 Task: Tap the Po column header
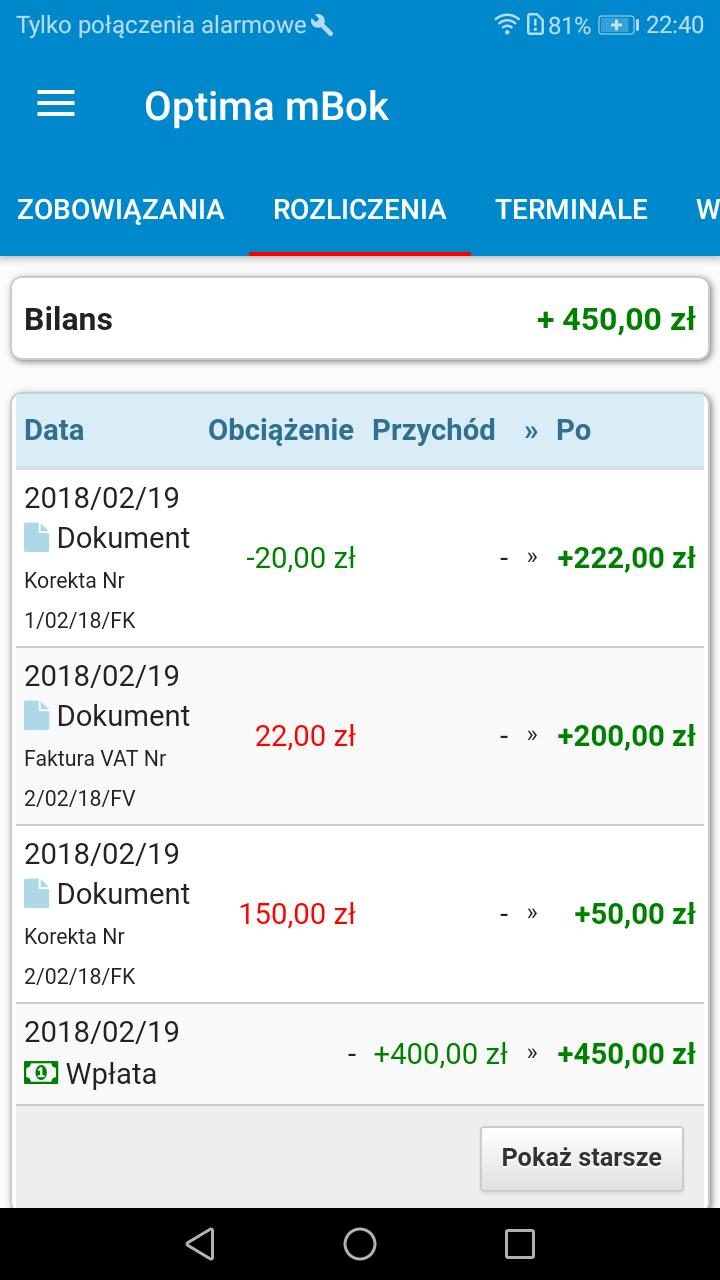(574, 430)
